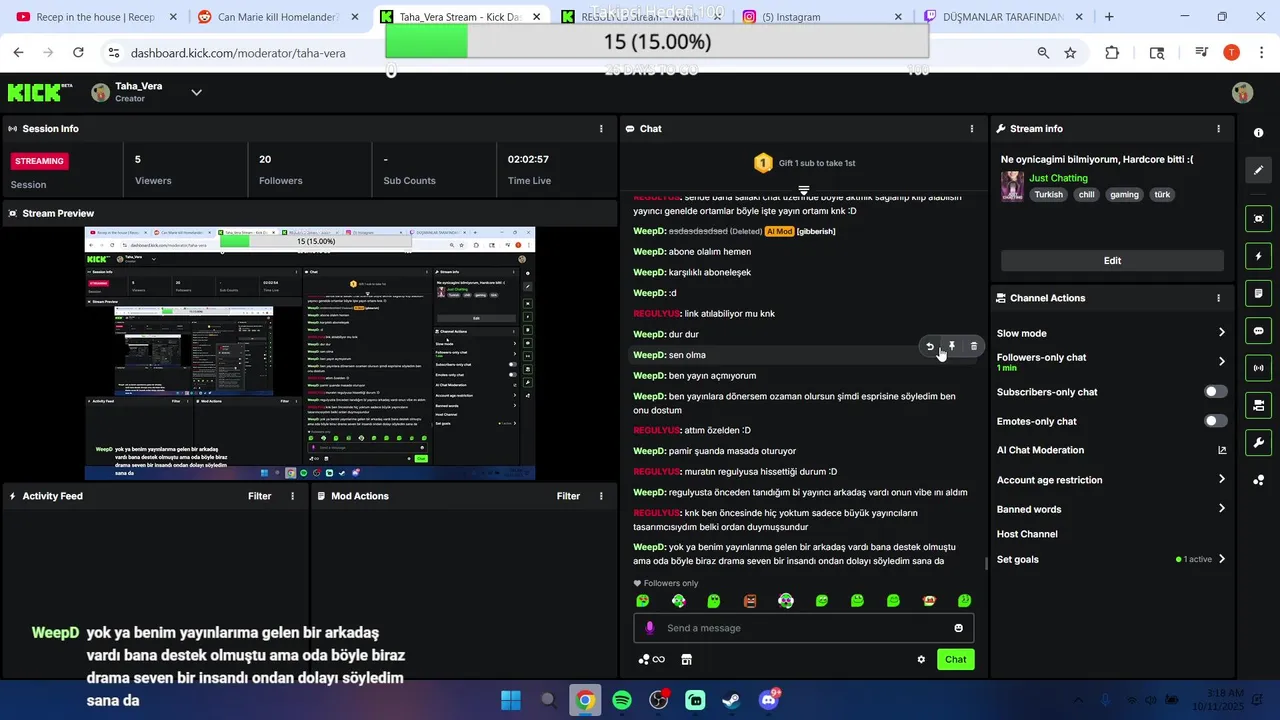
Task: Click the chat scrollbar
Action: (x=987, y=563)
